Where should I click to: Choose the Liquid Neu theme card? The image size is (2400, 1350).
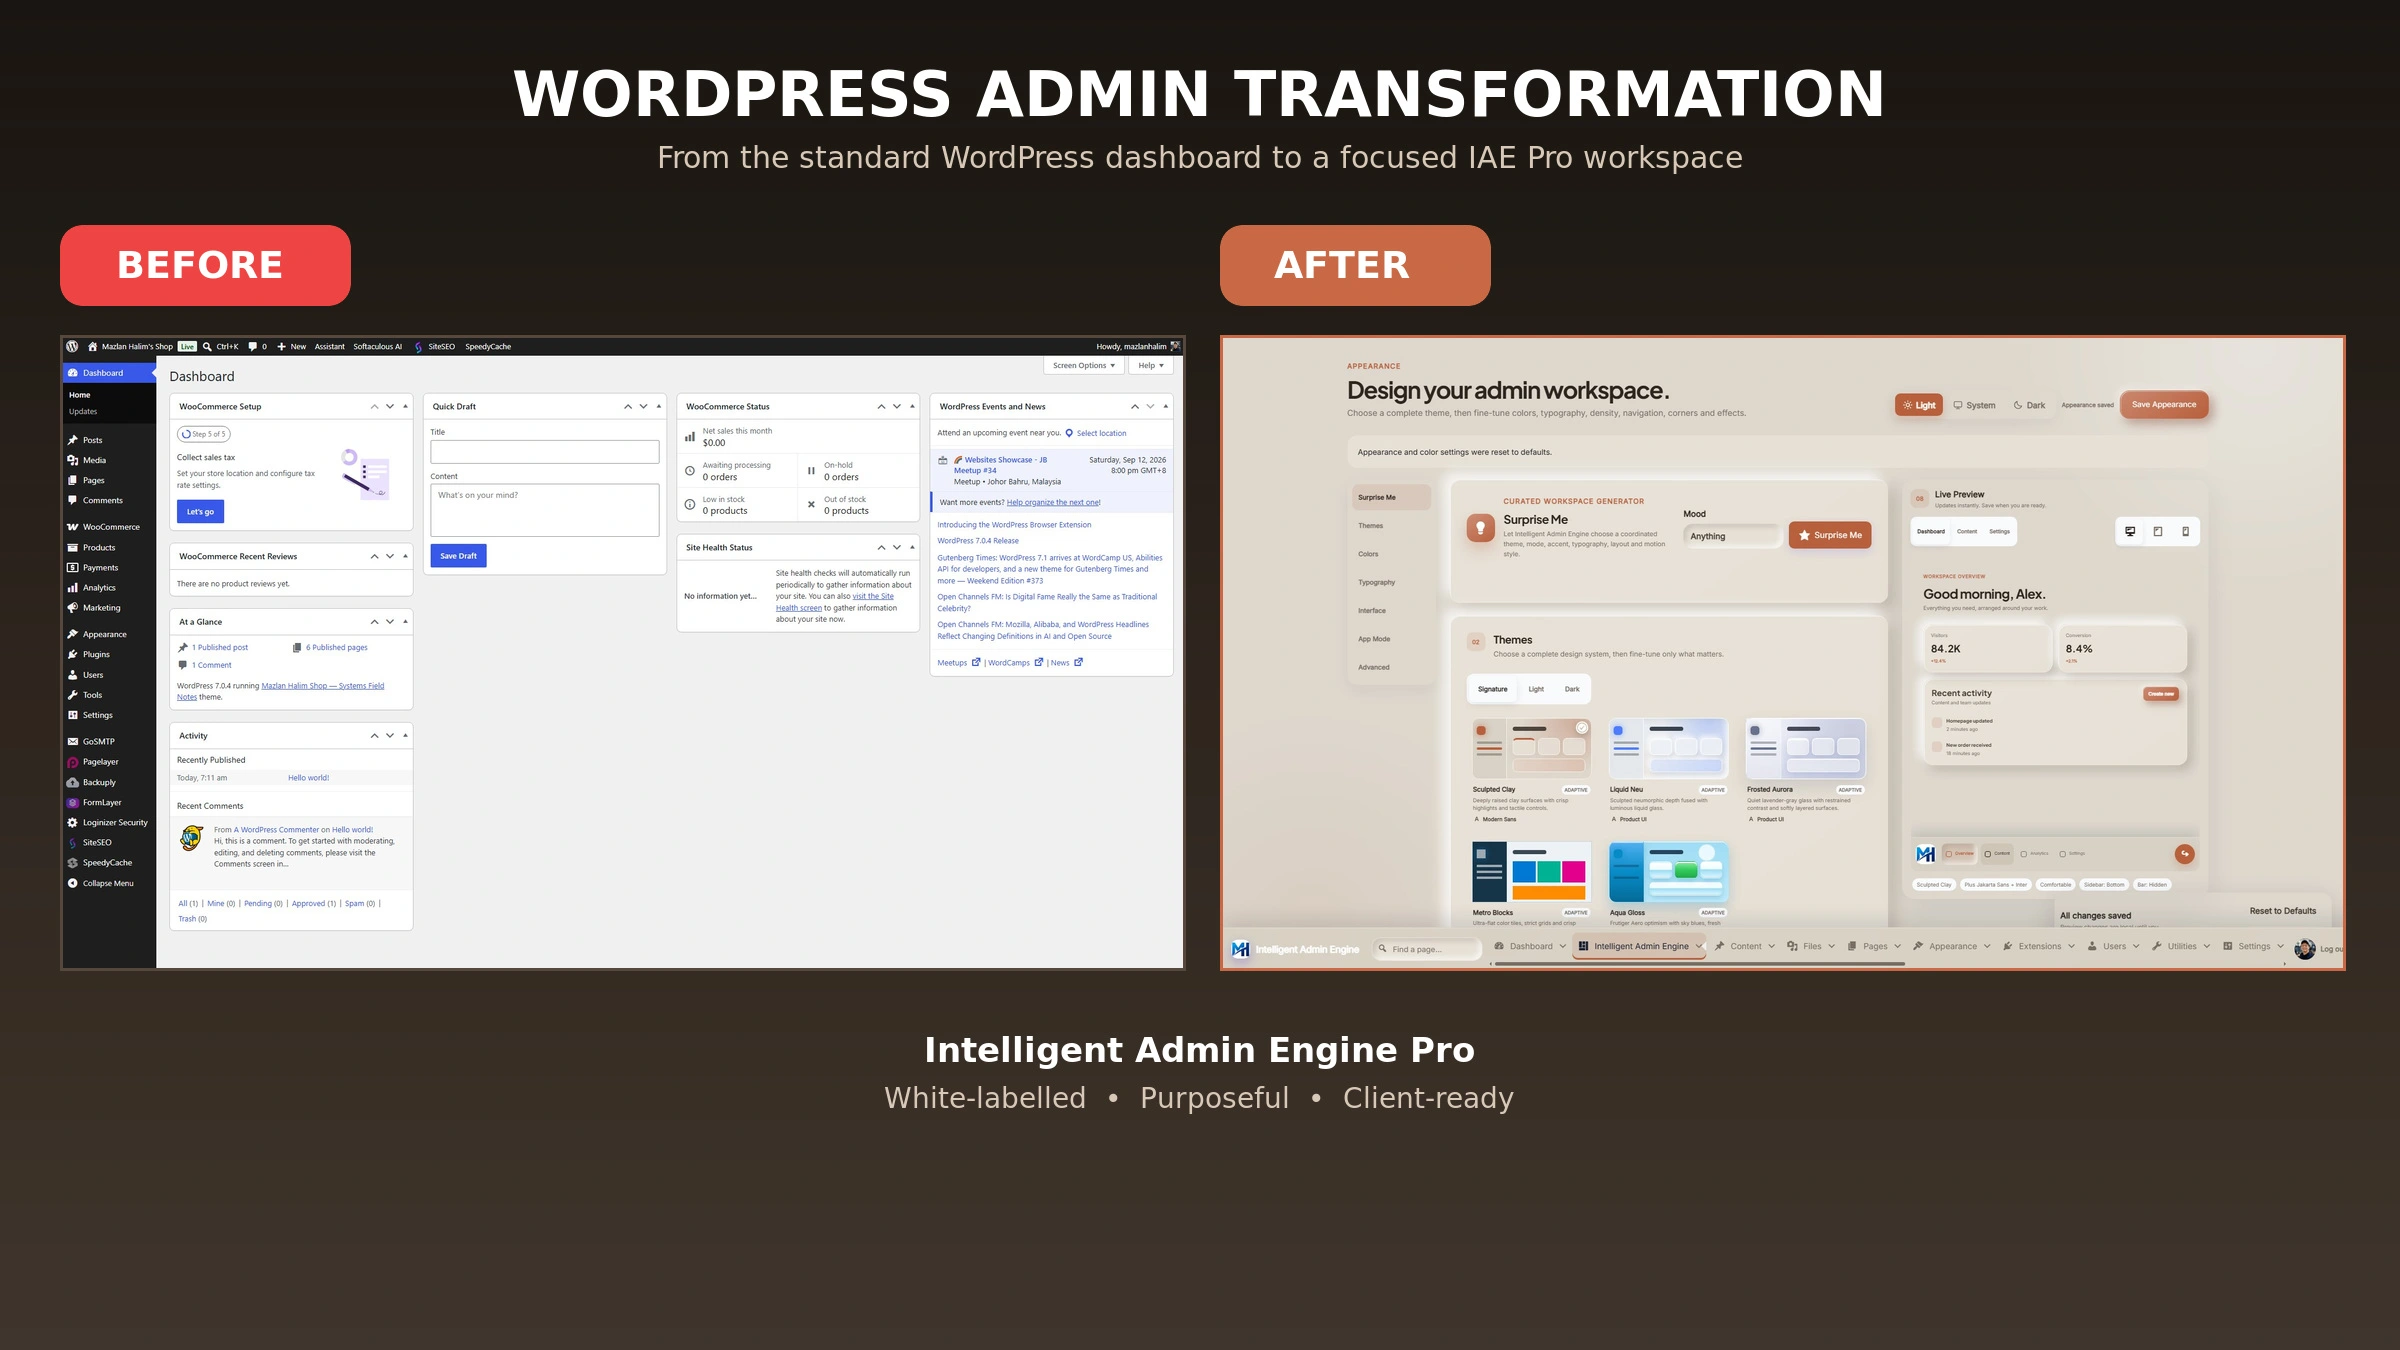1668,770
